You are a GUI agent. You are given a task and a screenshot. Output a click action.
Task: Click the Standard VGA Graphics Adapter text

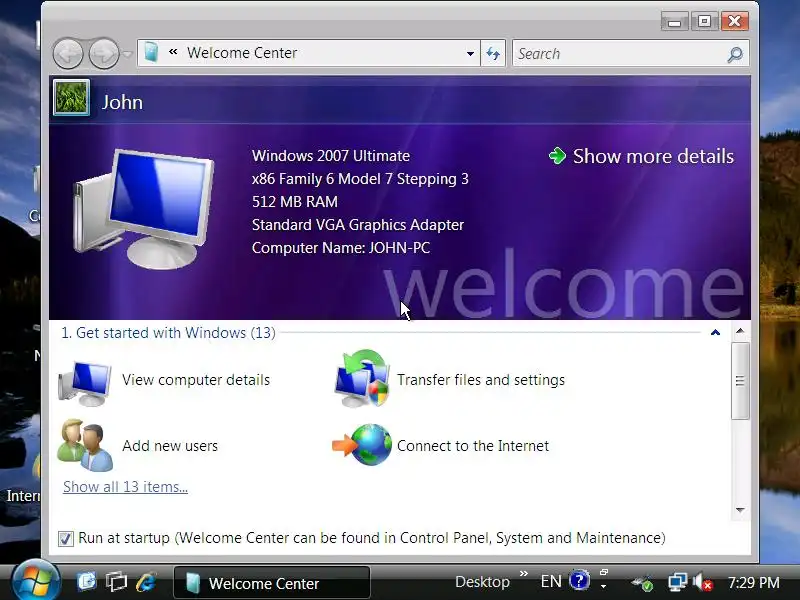tap(358, 225)
